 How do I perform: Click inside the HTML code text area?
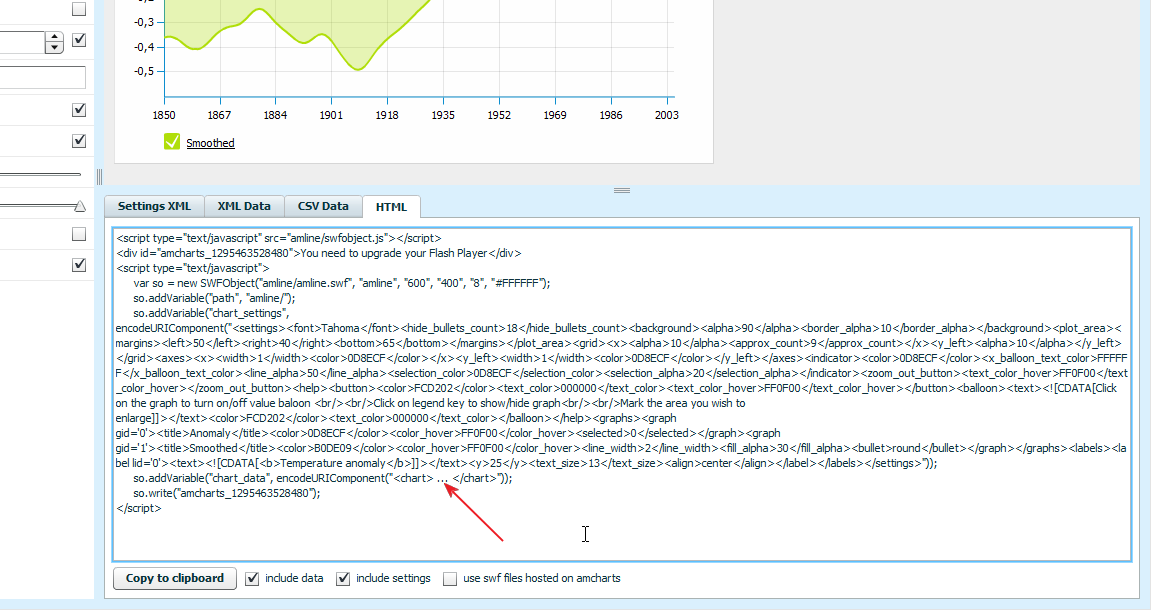click(622, 395)
